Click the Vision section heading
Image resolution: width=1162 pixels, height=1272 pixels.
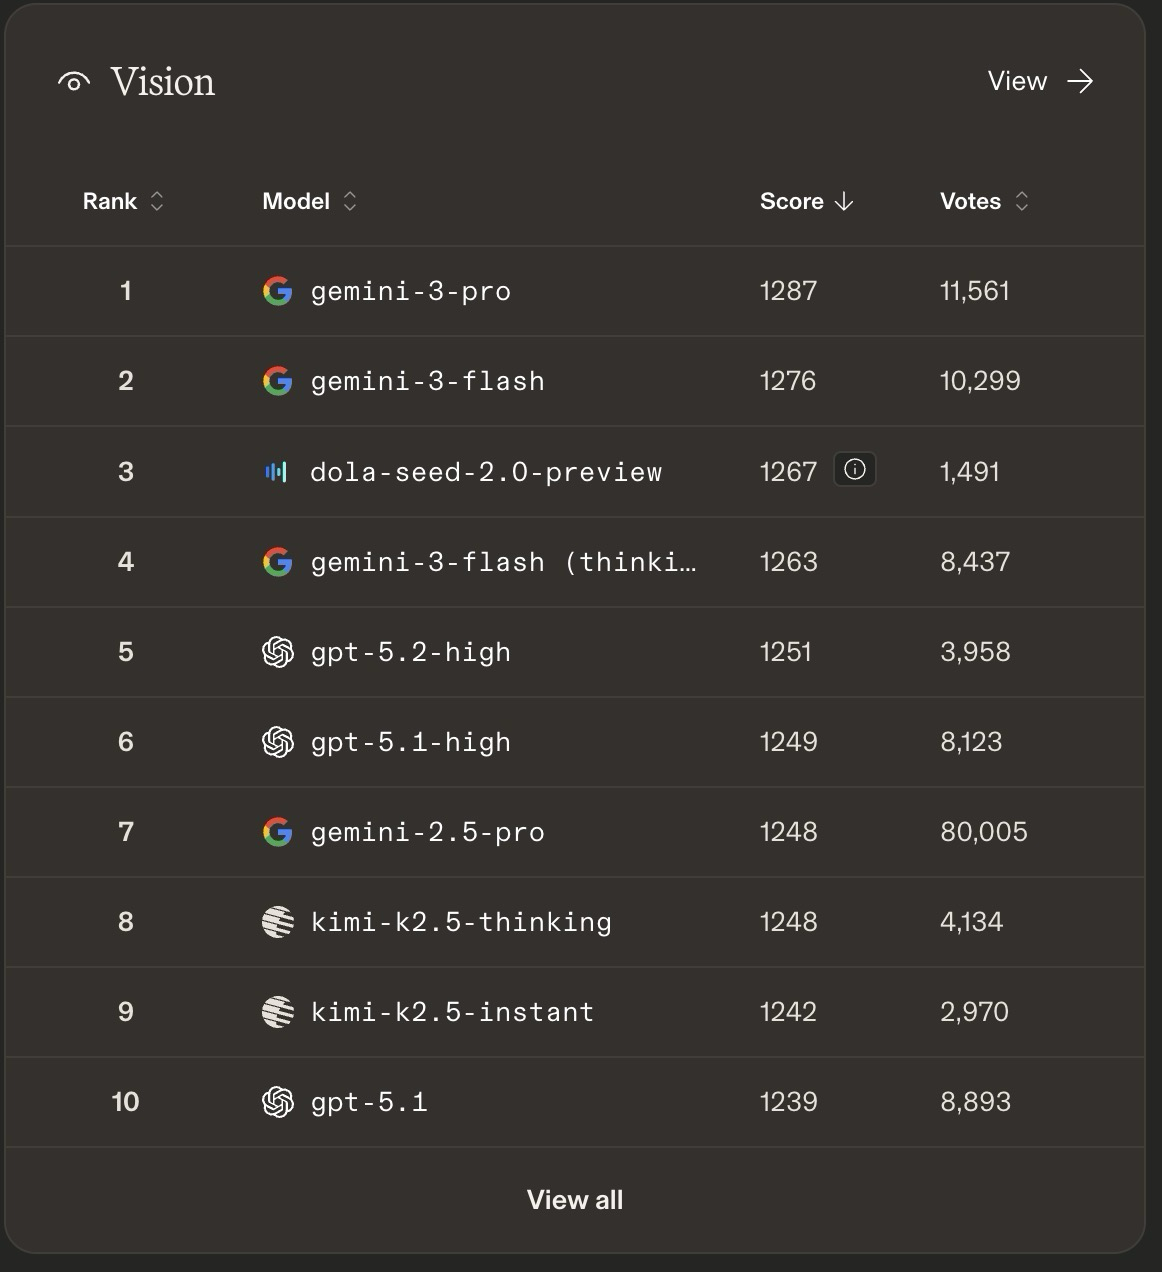tap(162, 82)
